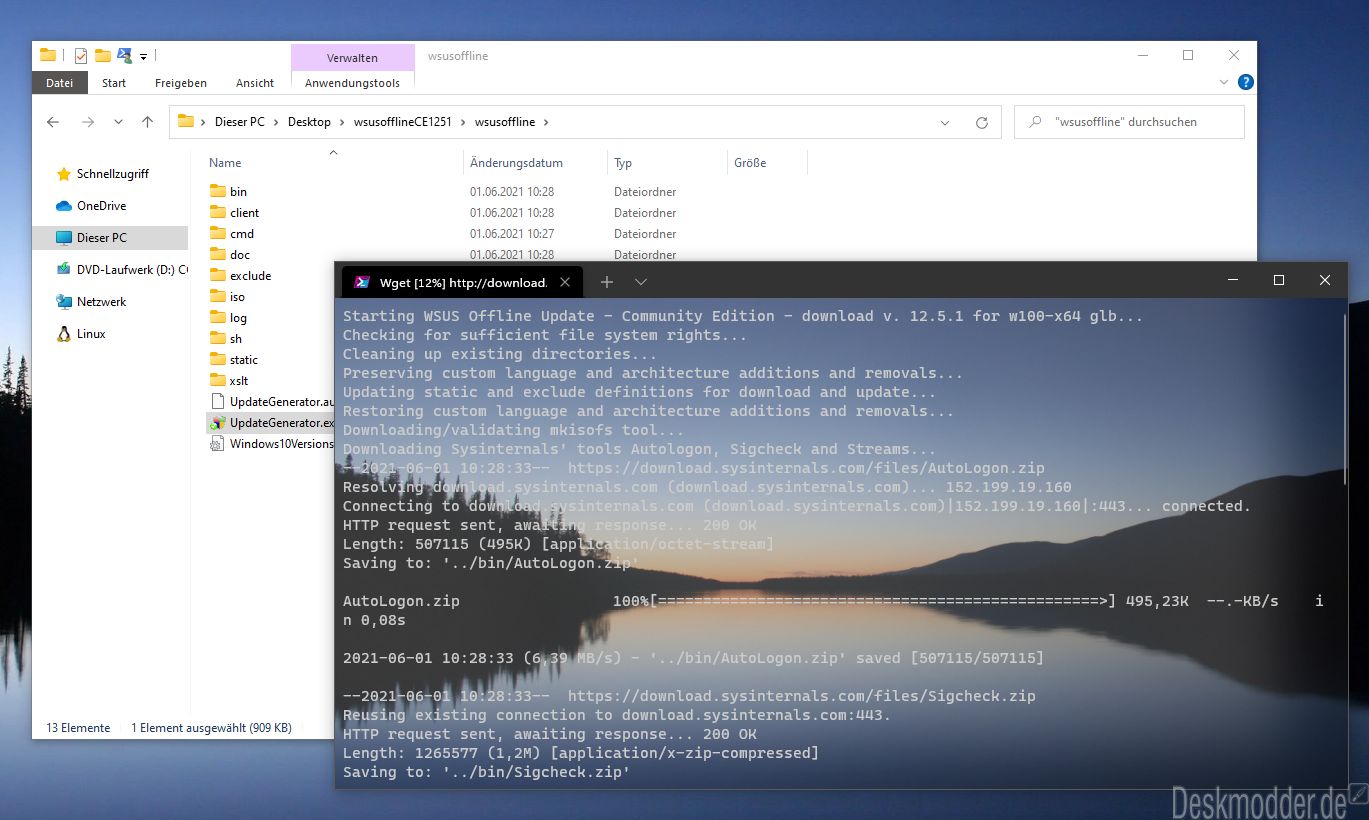Viewport: 1369px width, 820px height.
Task: Select Linux in navigation pane
Action: 91,334
